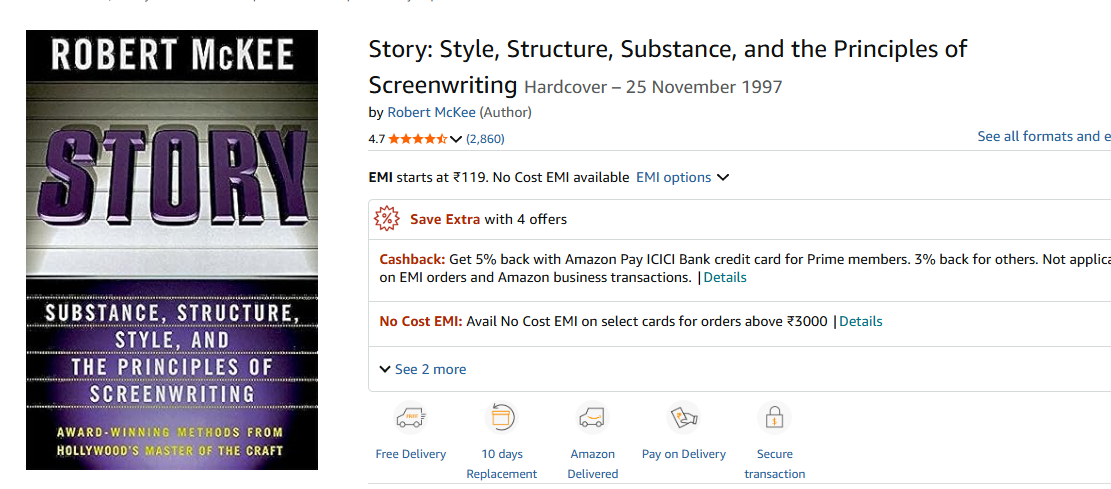The height and width of the screenshot is (489, 1111).
Task: Open the 2,860 ratings link
Action: point(485,139)
